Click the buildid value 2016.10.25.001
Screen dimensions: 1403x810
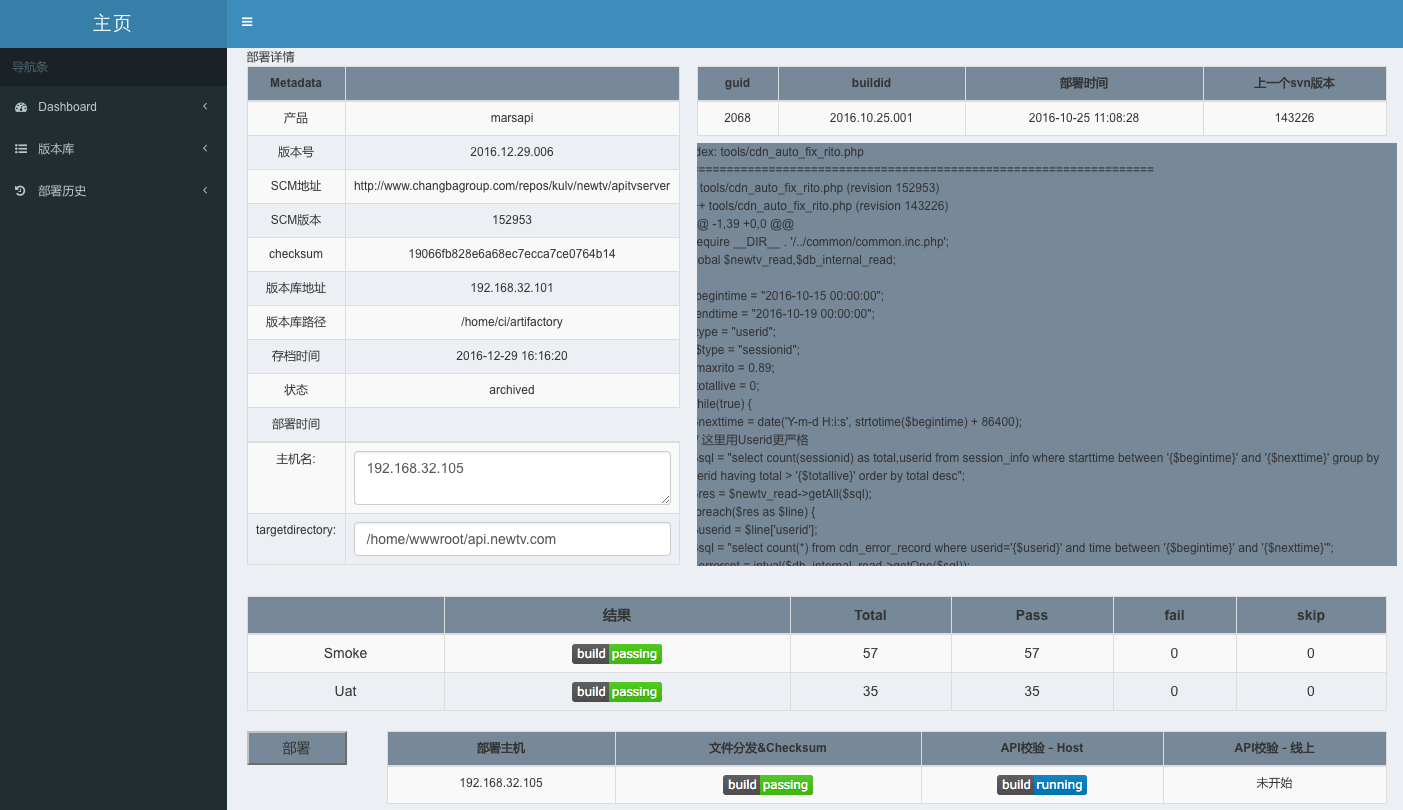click(x=871, y=118)
